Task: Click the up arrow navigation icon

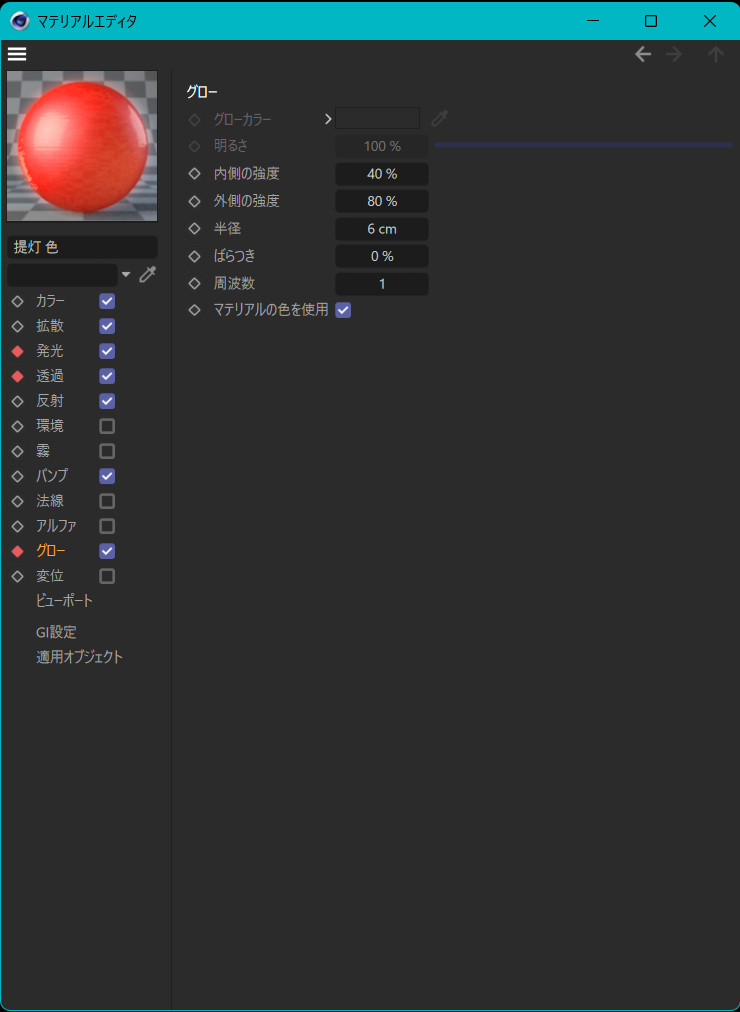Action: tap(715, 54)
